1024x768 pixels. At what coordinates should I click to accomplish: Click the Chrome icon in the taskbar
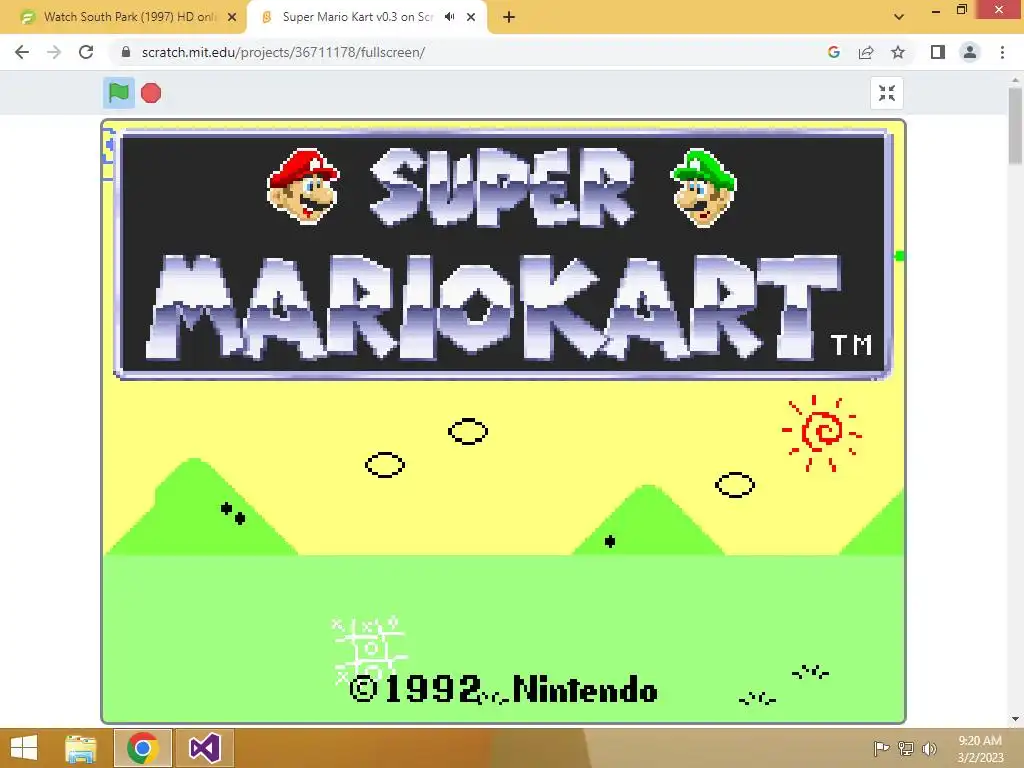(x=143, y=748)
